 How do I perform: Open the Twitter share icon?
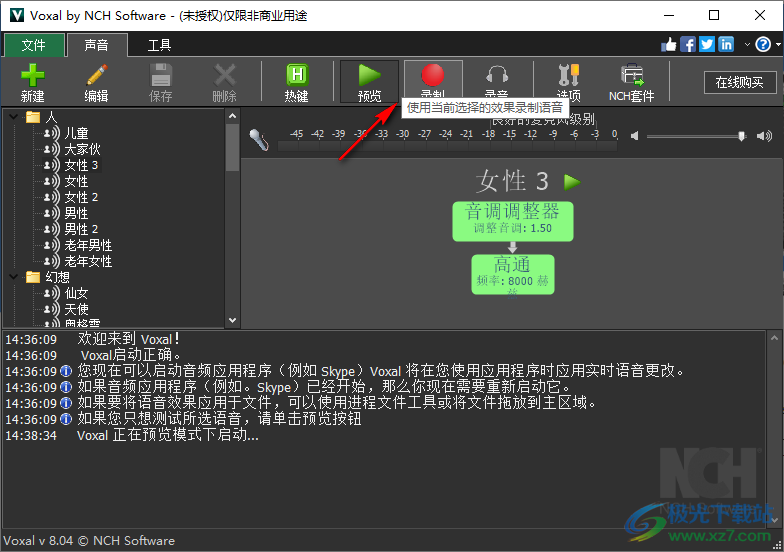pos(706,44)
